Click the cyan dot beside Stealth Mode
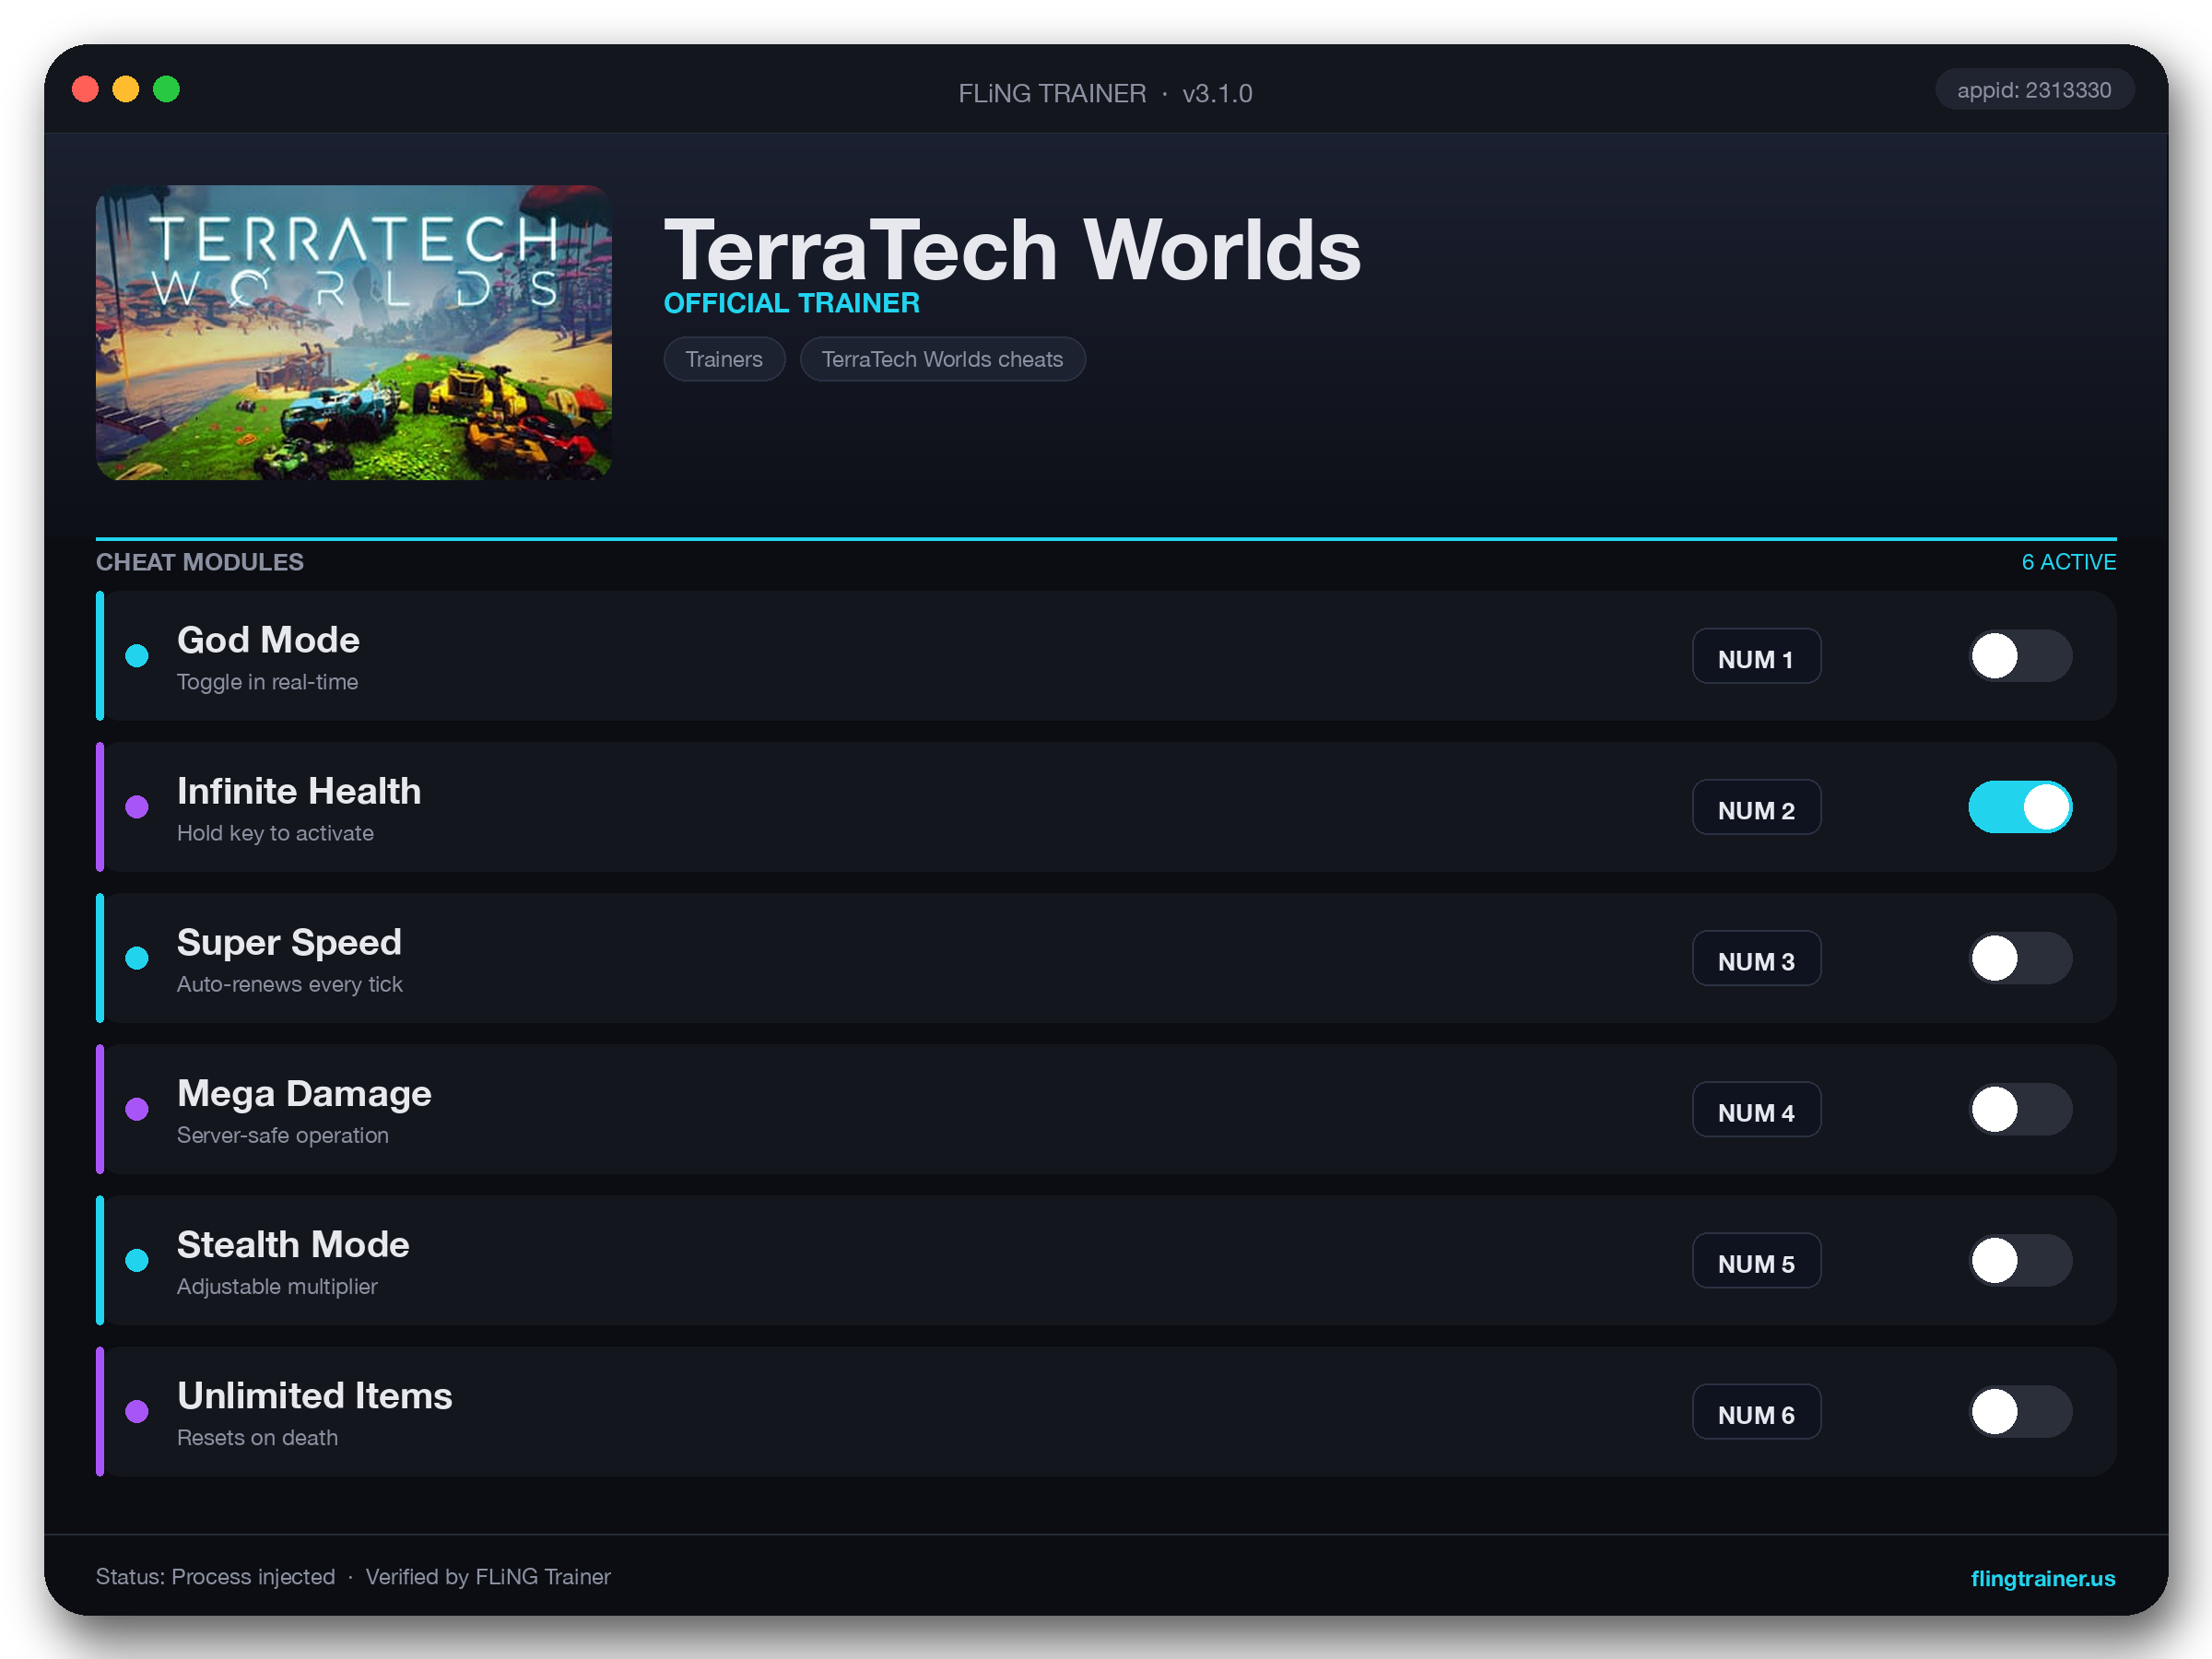 coord(137,1260)
